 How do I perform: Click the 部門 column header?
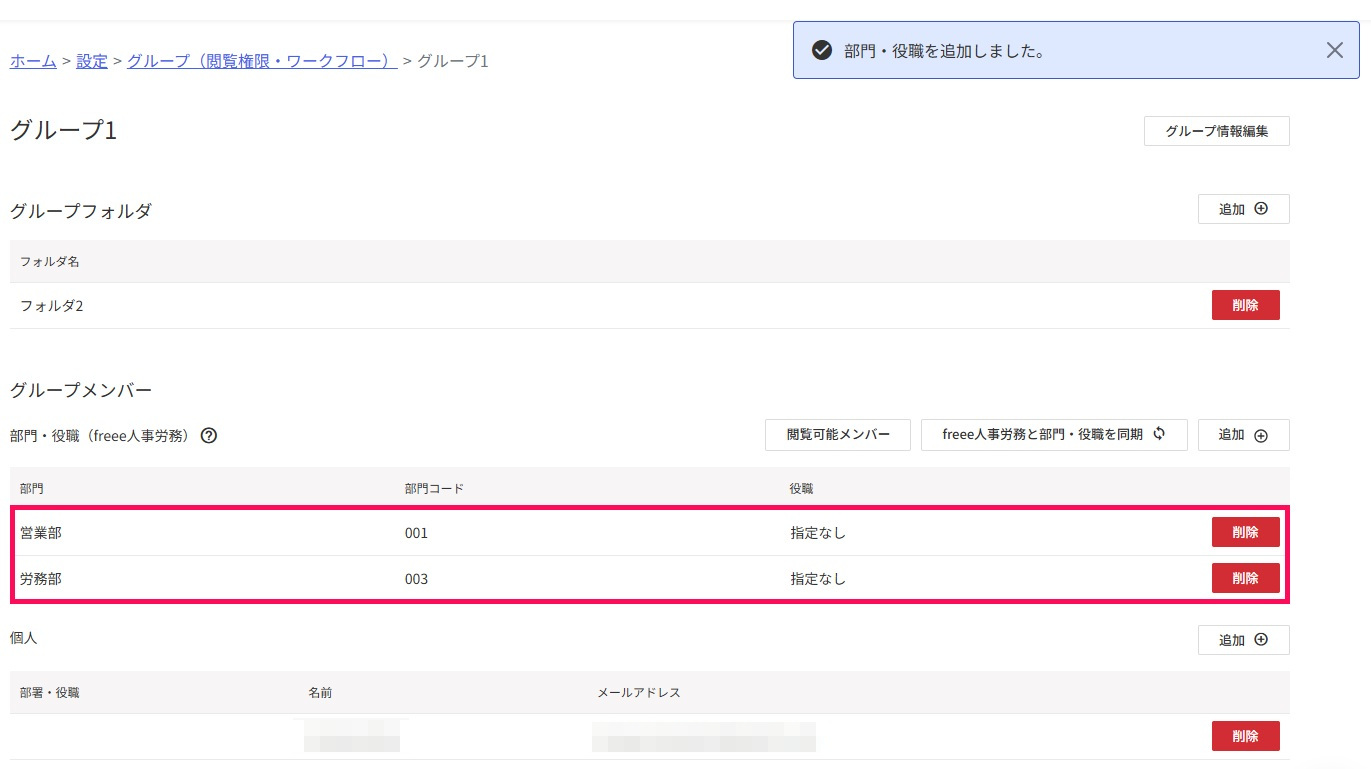click(32, 489)
